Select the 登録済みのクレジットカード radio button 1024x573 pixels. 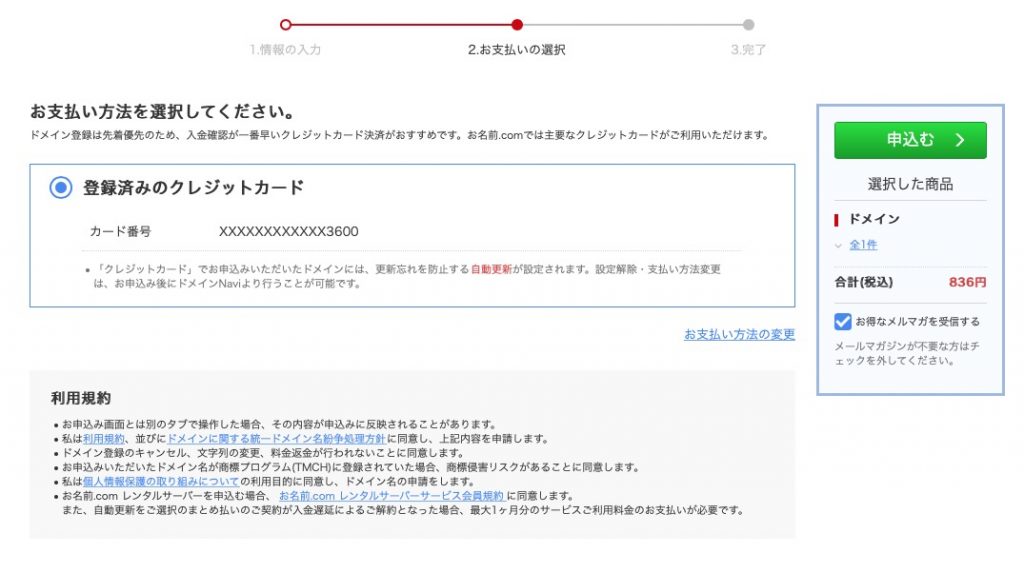pyautogui.click(x=61, y=188)
